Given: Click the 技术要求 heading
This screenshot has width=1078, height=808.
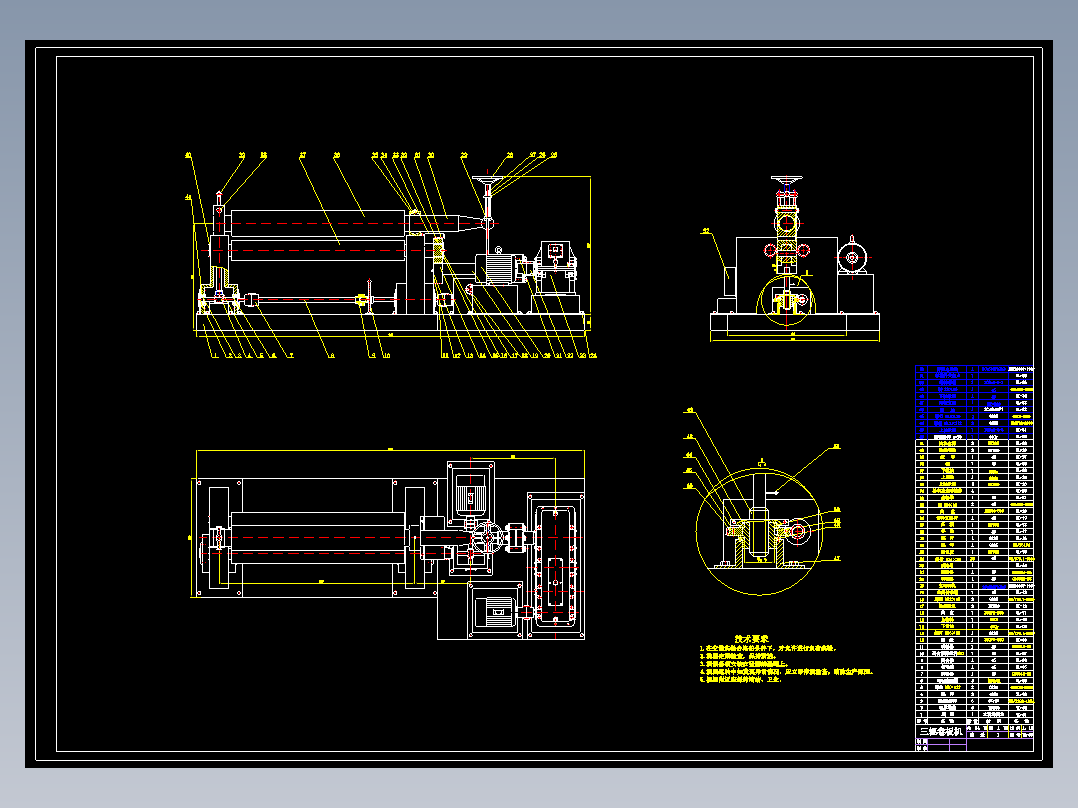Looking at the screenshot, I should (x=751, y=639).
